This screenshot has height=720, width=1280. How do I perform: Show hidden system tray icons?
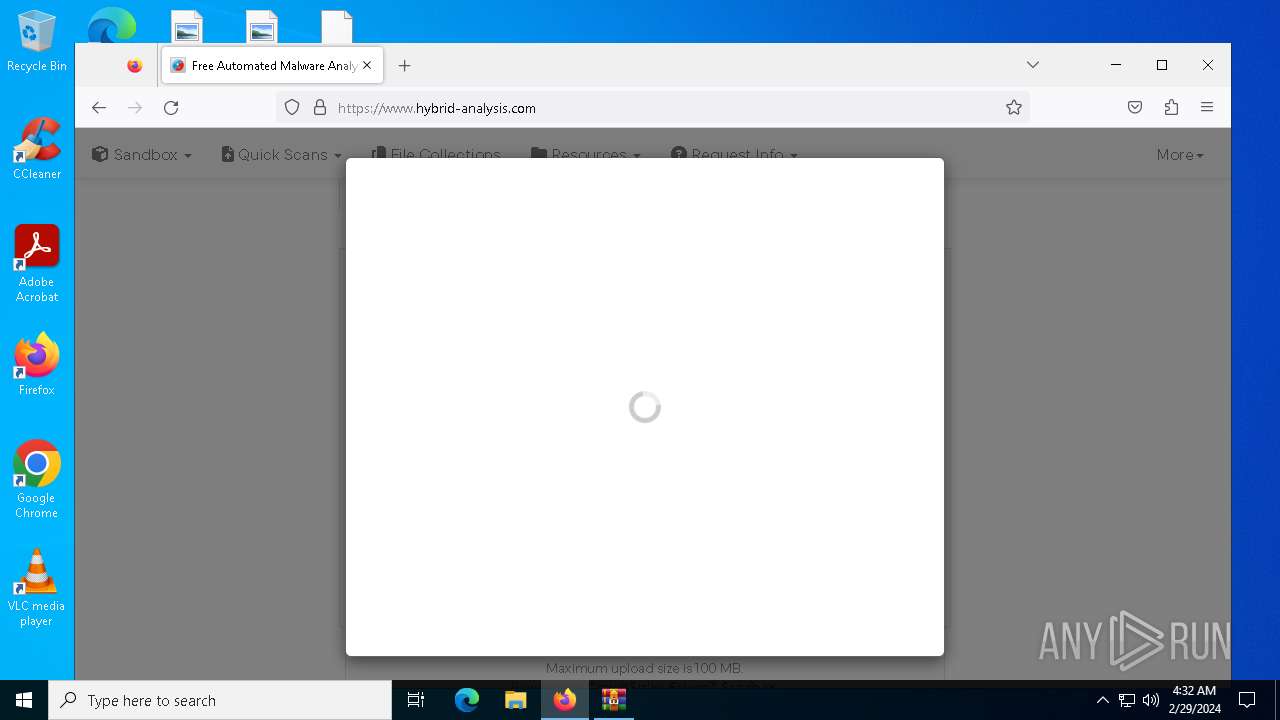[x=1103, y=700]
